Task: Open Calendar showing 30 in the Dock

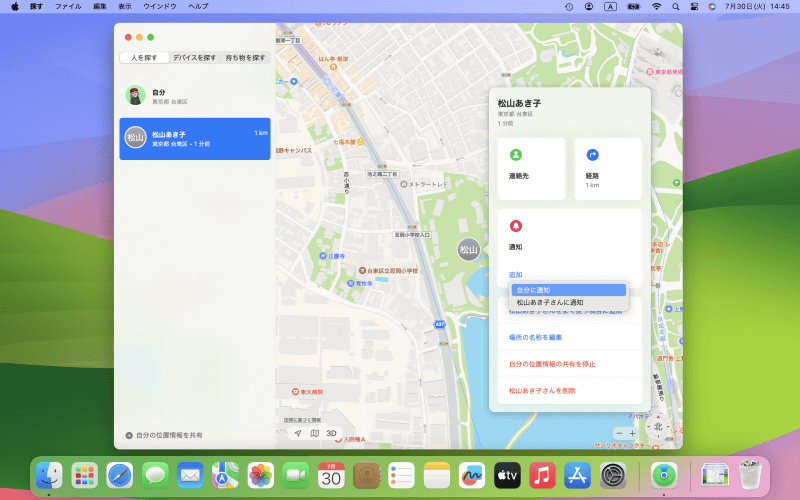Action: 331,476
